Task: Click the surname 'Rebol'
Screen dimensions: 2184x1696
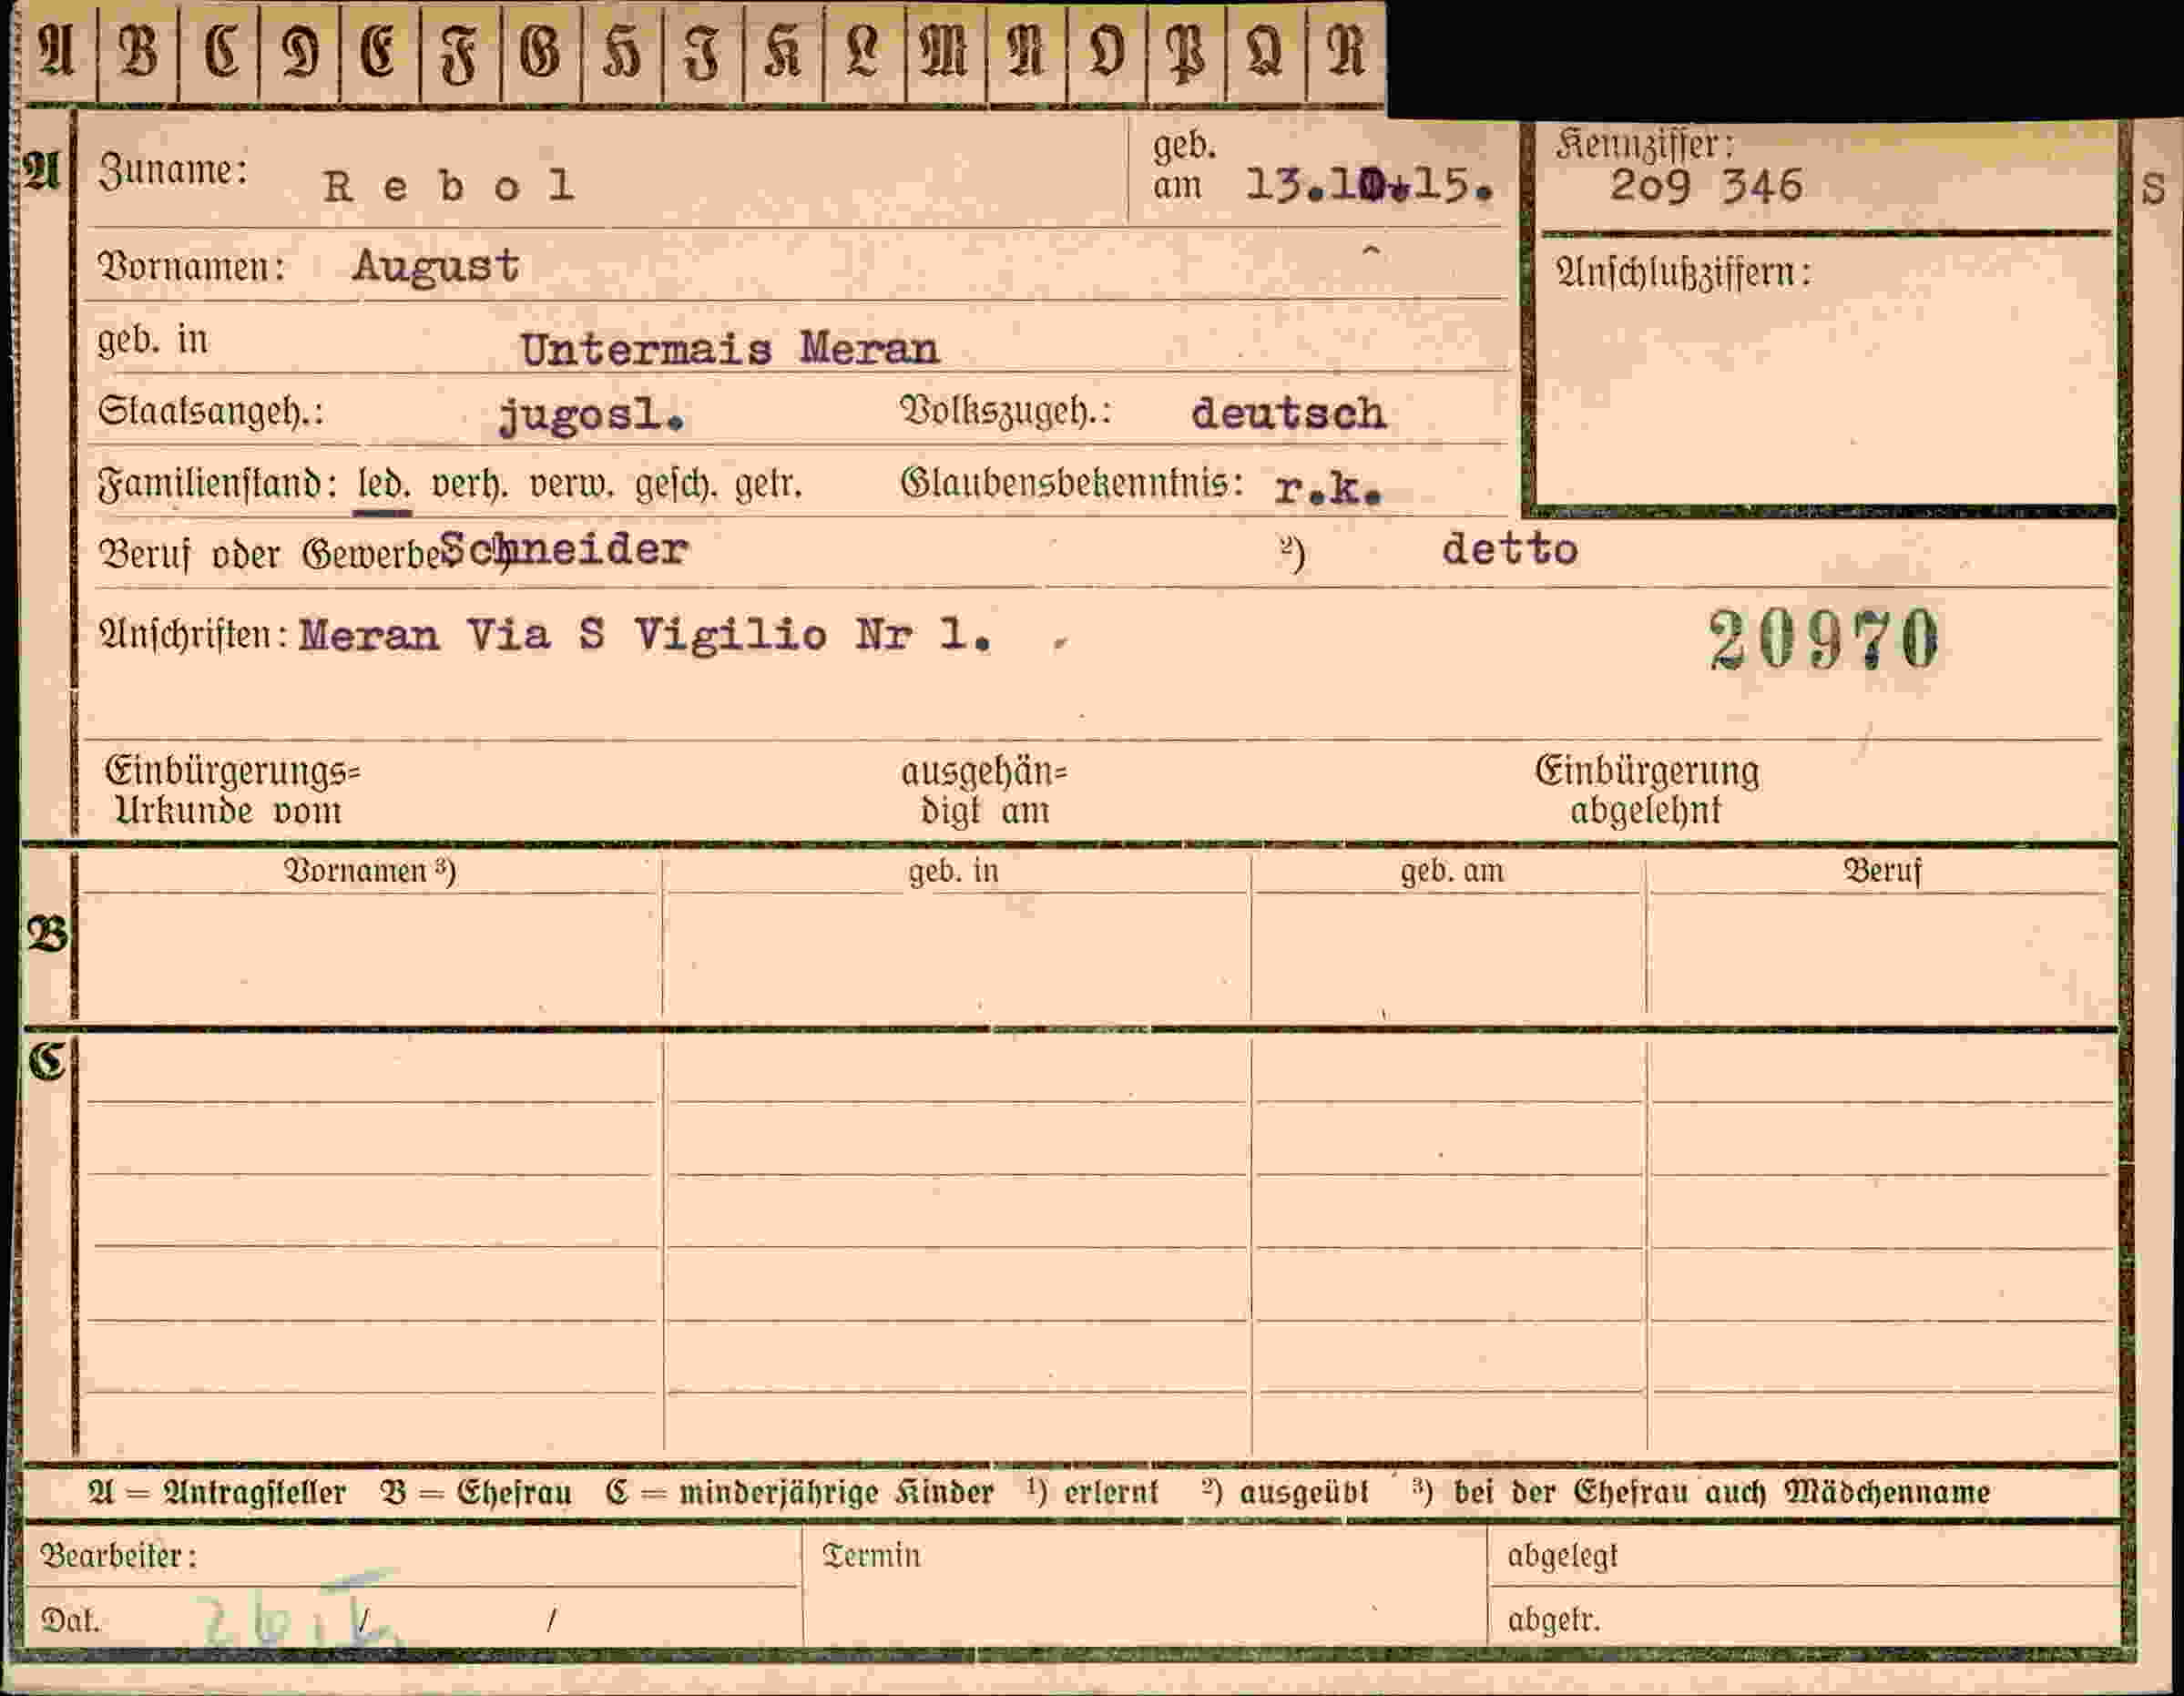Action: click(x=448, y=186)
